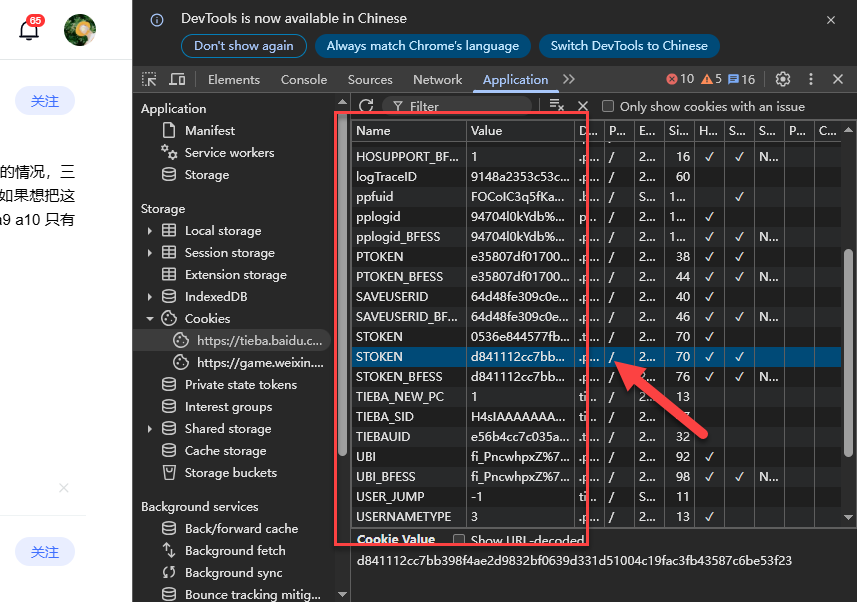Switch to the Network tab
The height and width of the screenshot is (602, 857).
click(437, 80)
